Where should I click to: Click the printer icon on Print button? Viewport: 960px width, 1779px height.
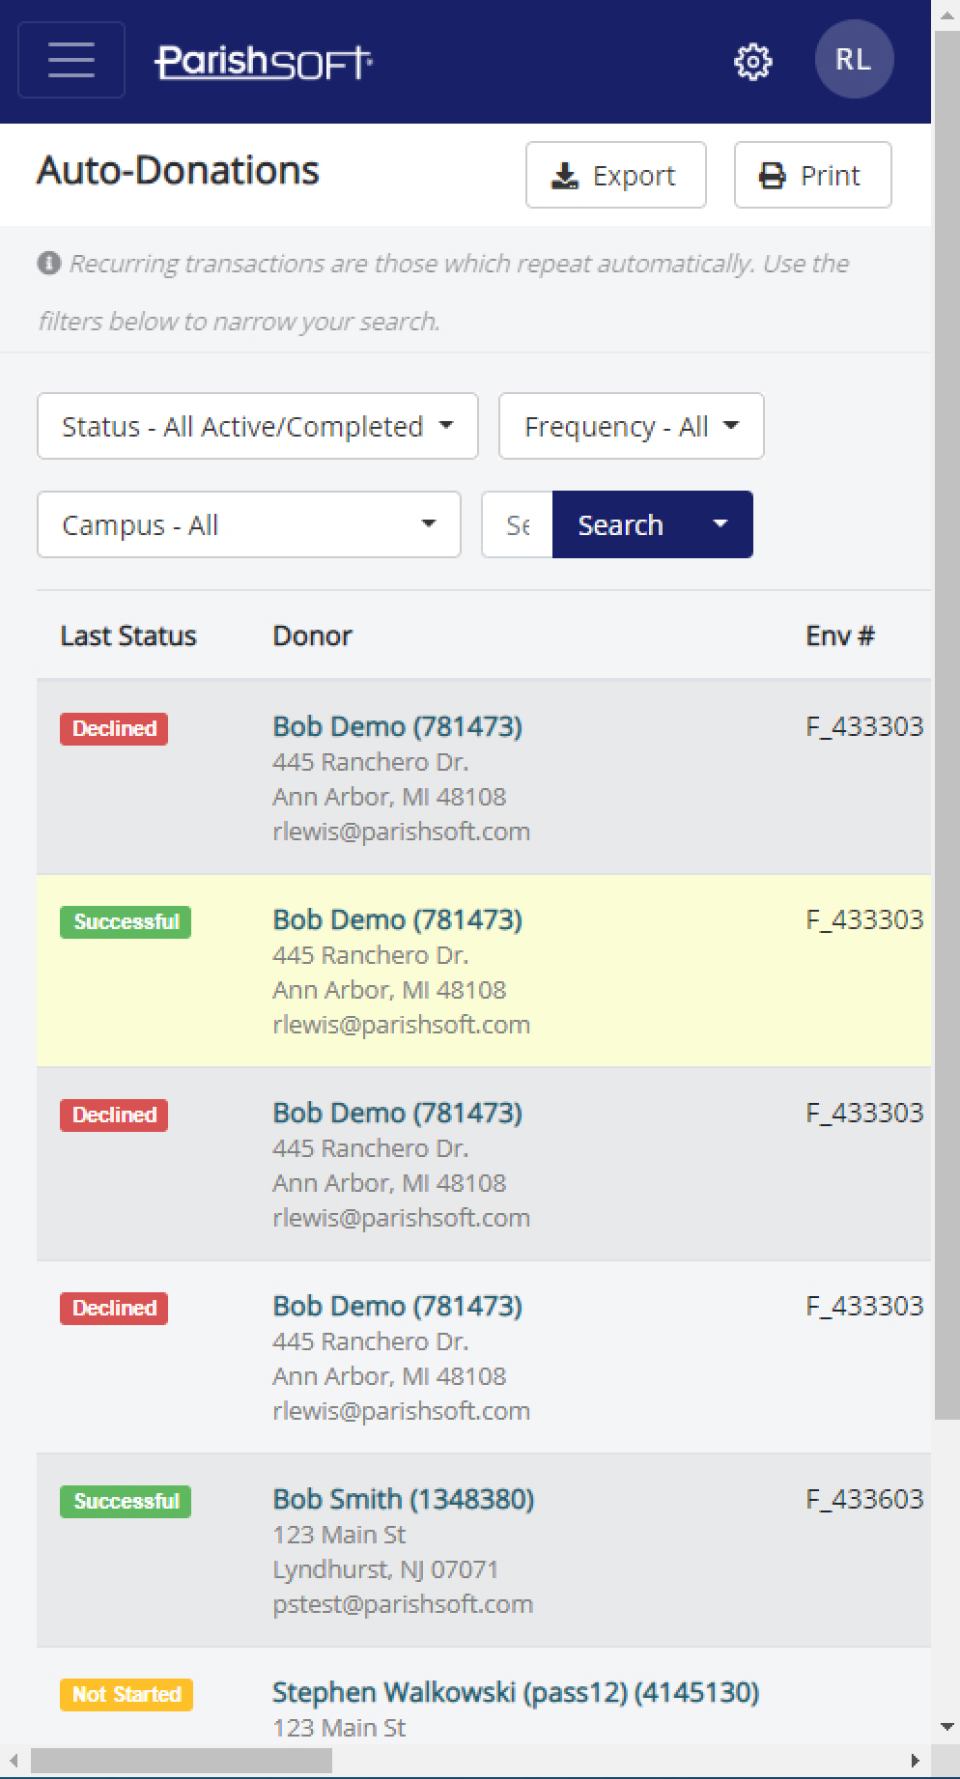770,174
